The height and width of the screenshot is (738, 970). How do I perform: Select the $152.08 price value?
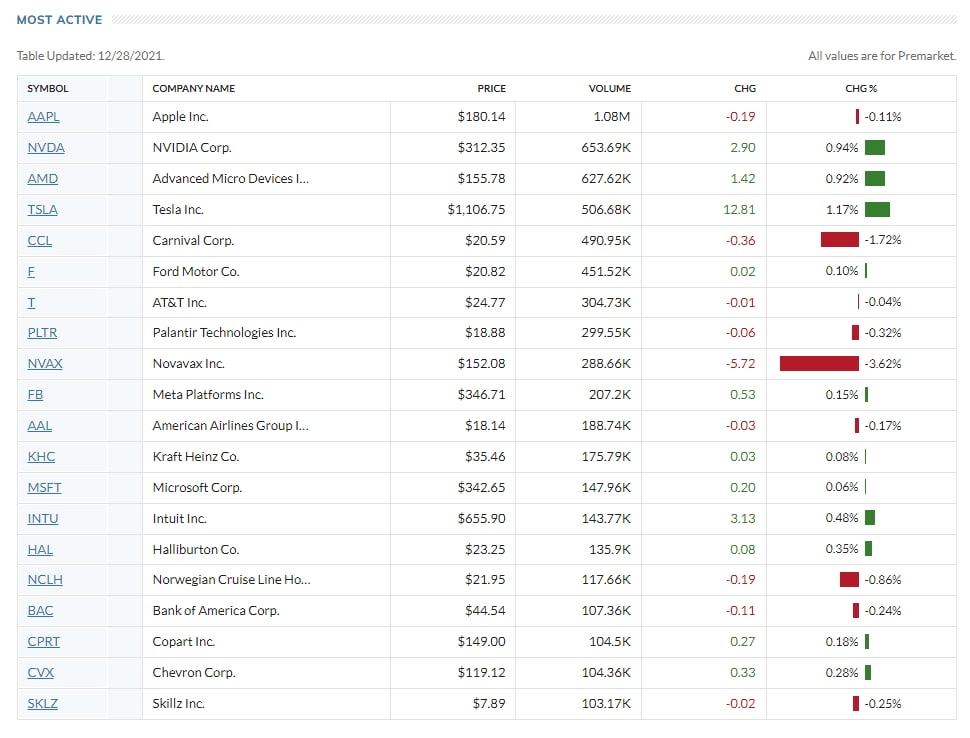(481, 363)
